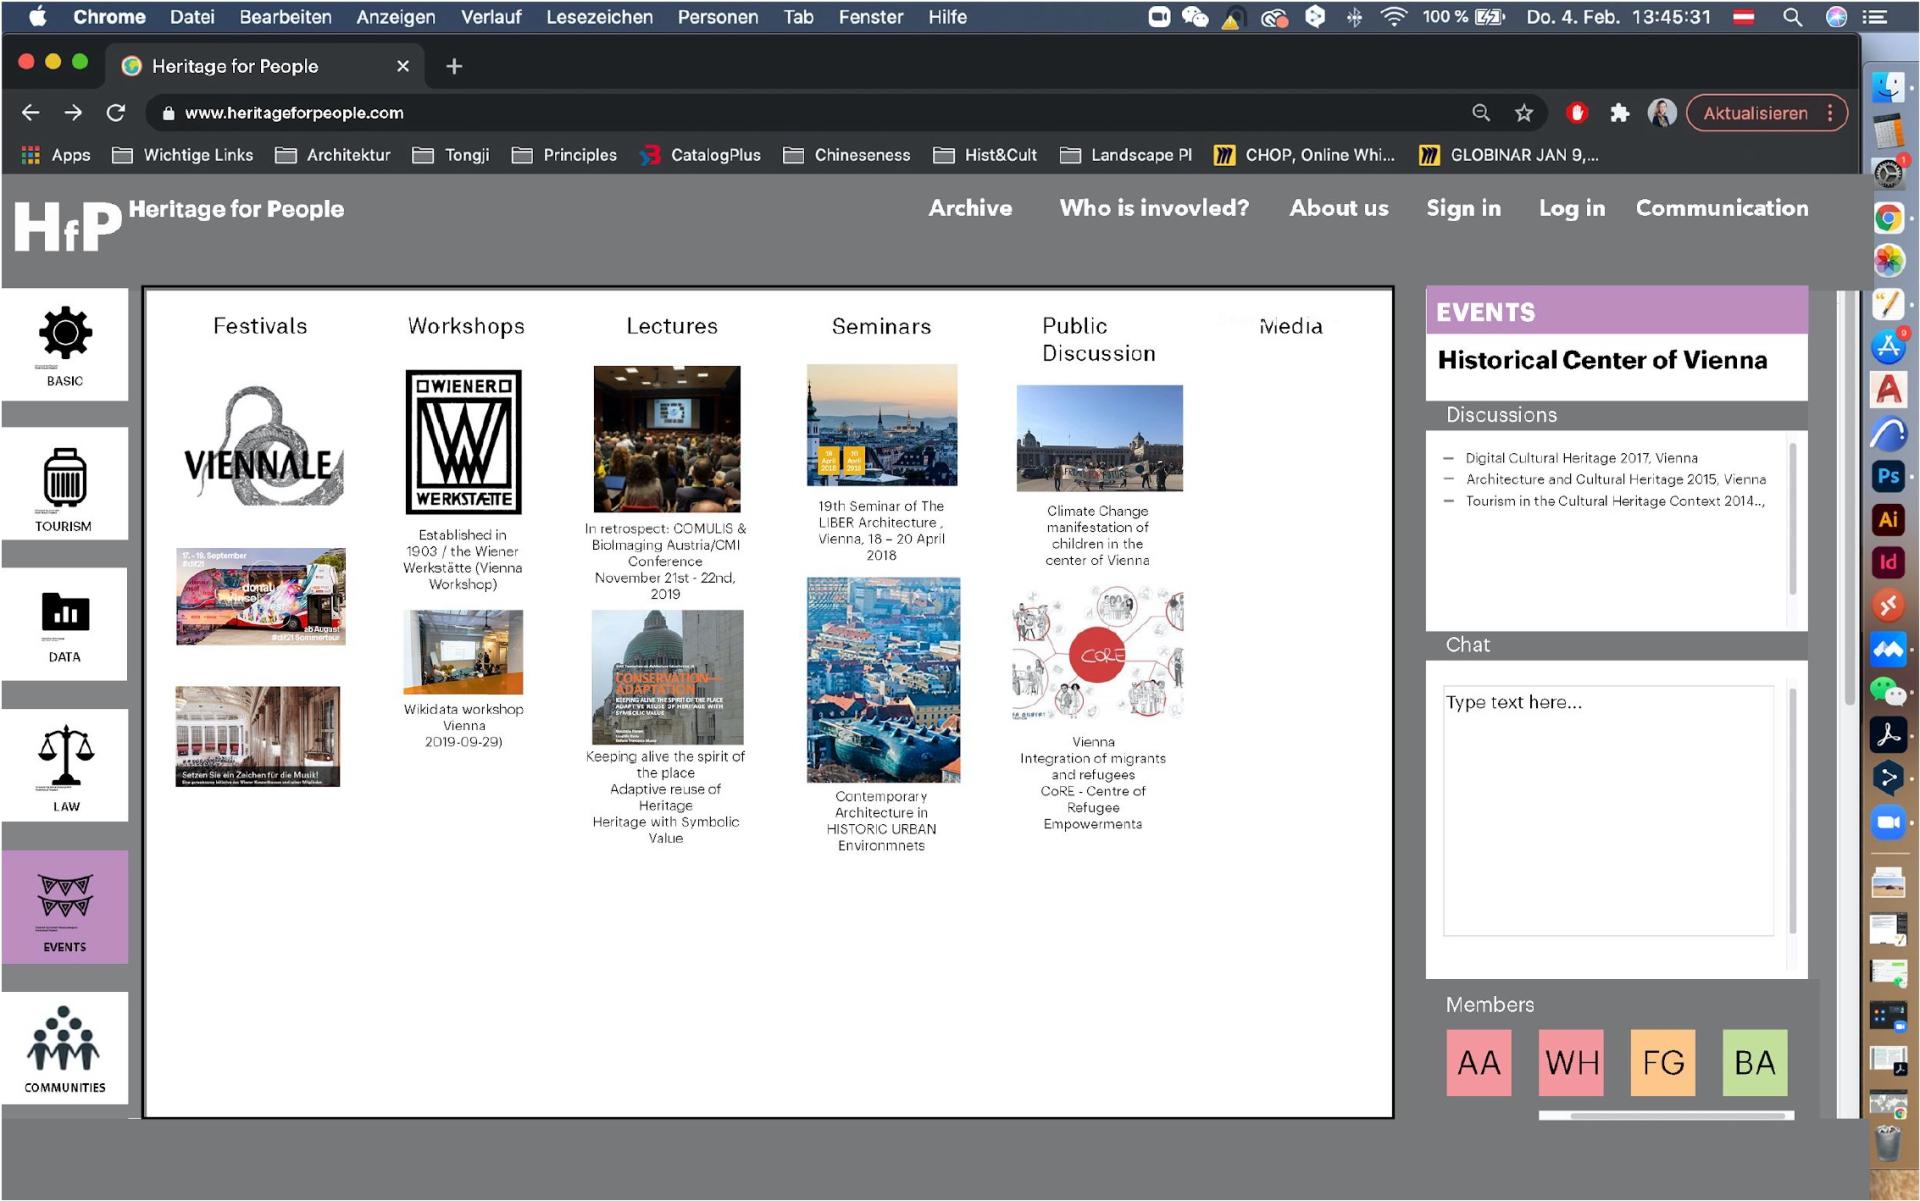The height and width of the screenshot is (1201, 1920).
Task: Click the chat text input field
Action: click(x=1607, y=810)
